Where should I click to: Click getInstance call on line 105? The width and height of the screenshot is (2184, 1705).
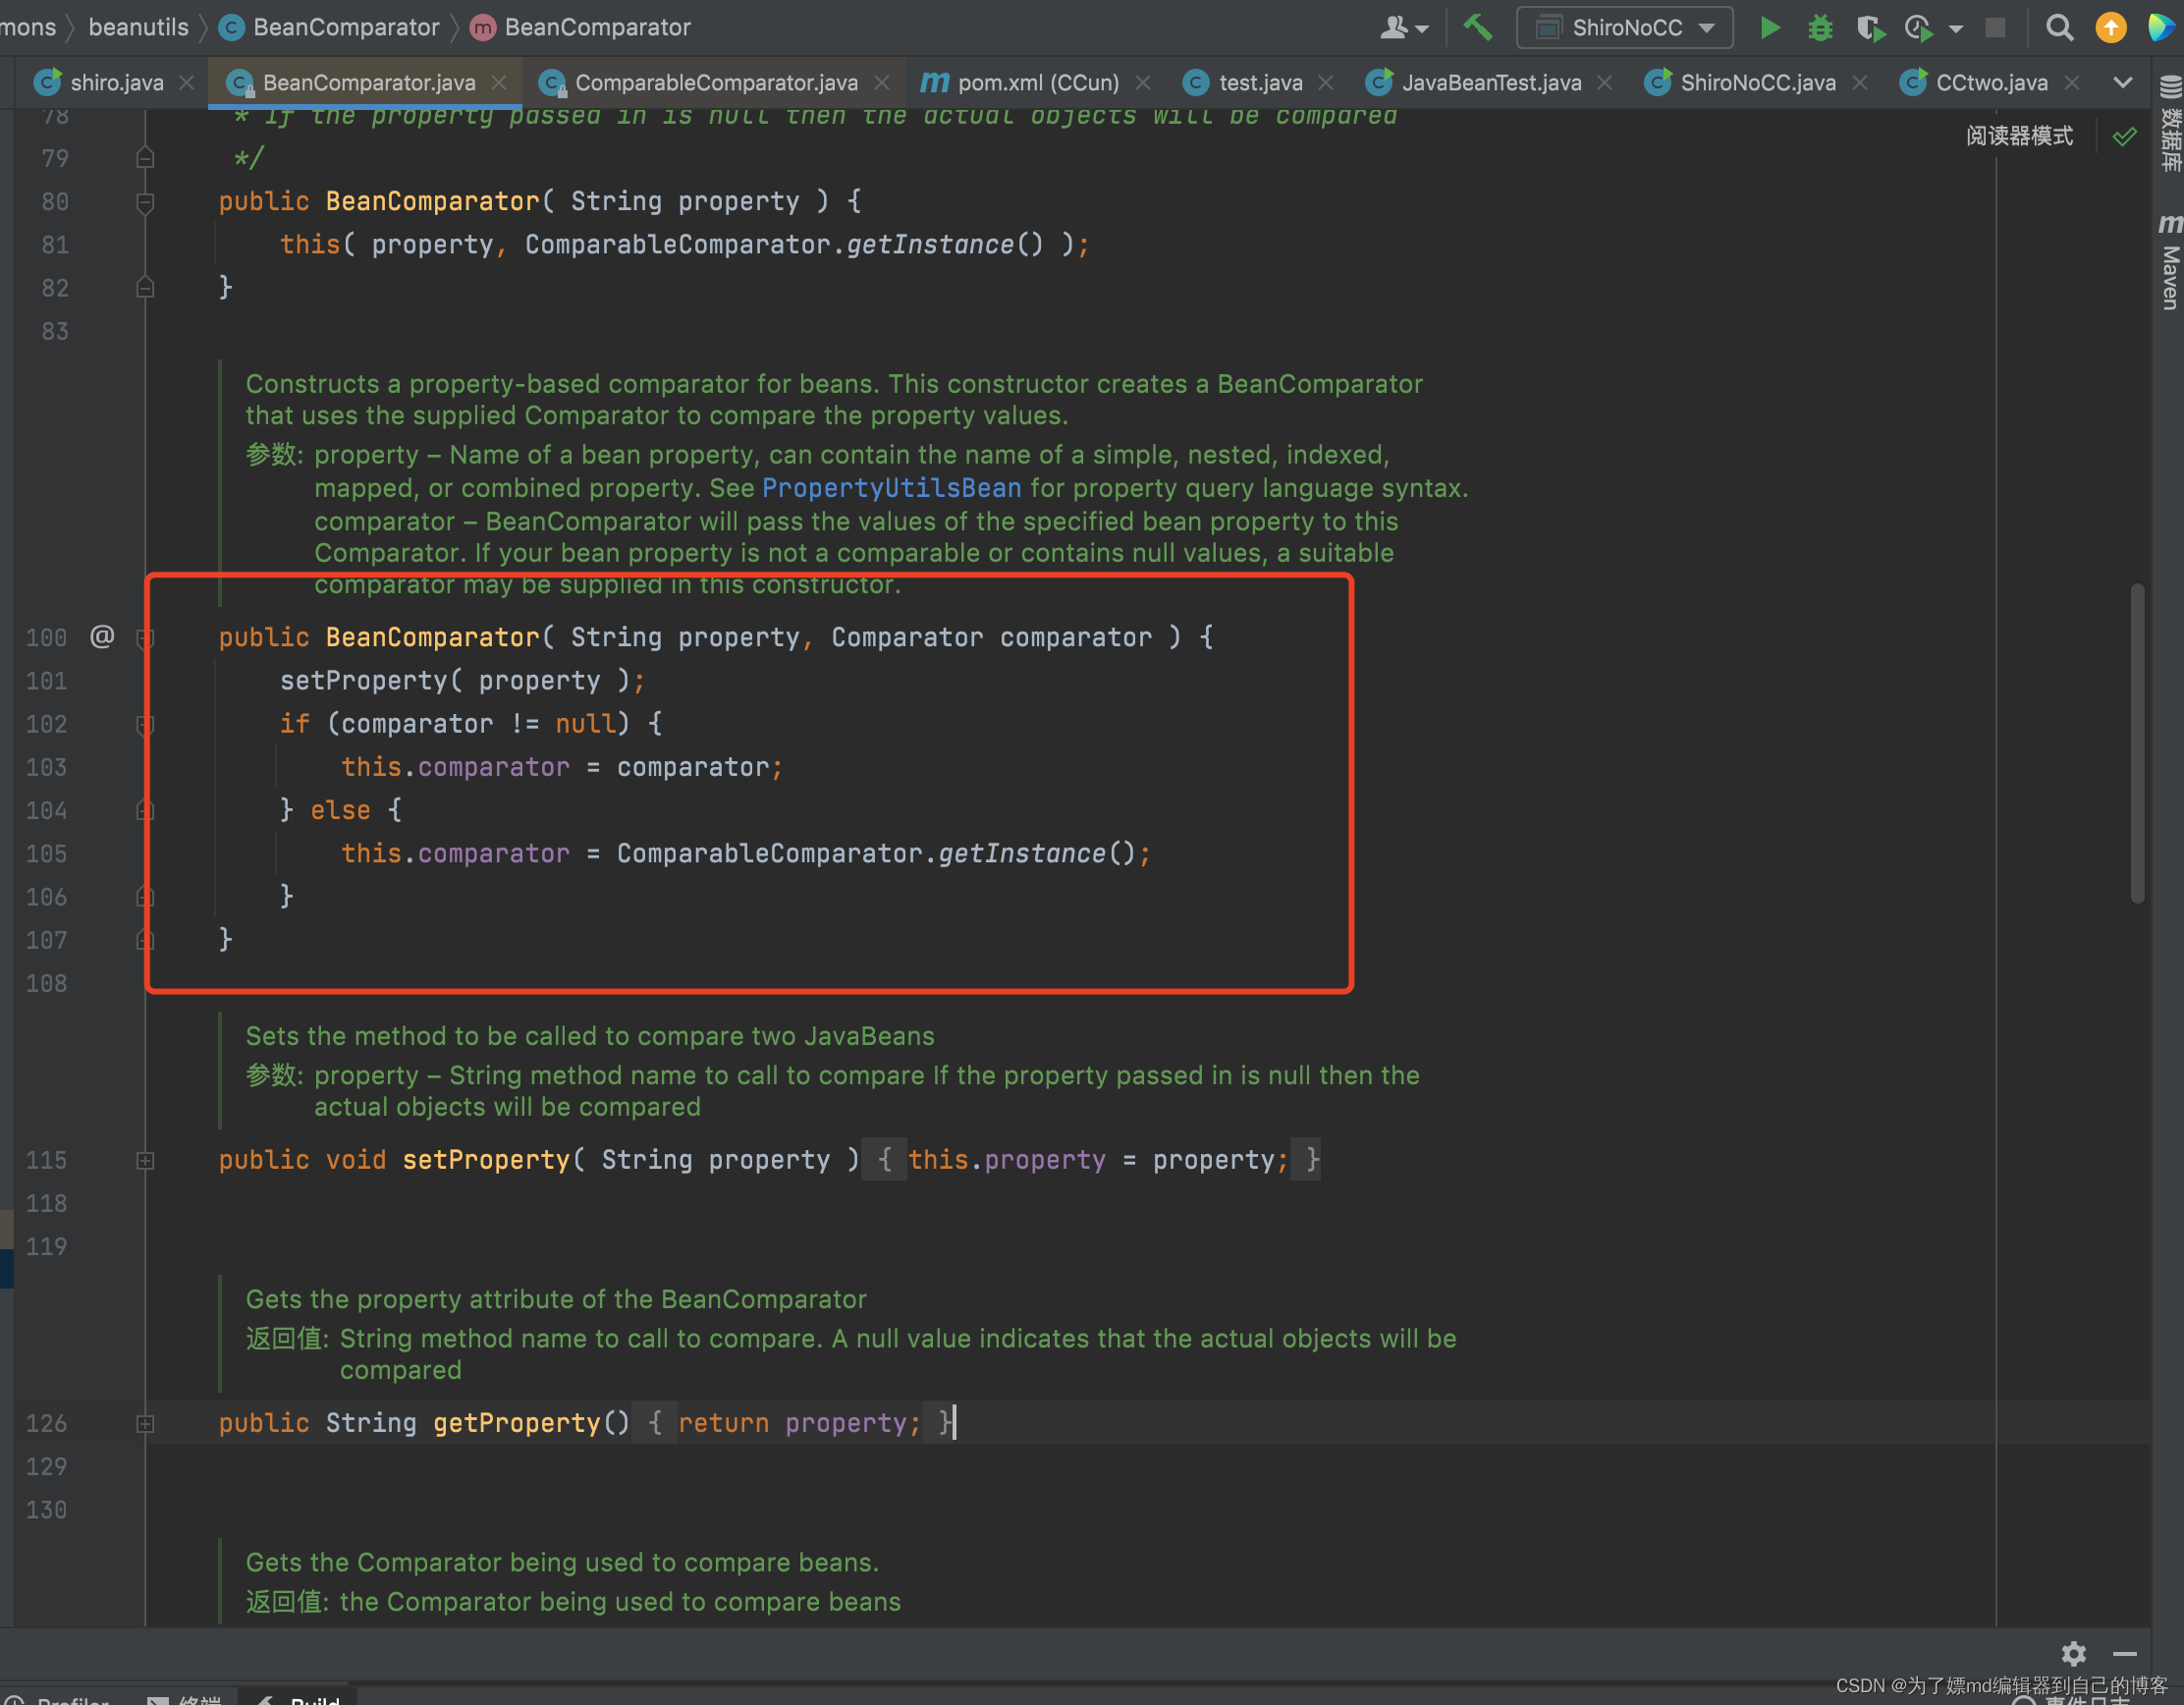pyautogui.click(x=1021, y=853)
